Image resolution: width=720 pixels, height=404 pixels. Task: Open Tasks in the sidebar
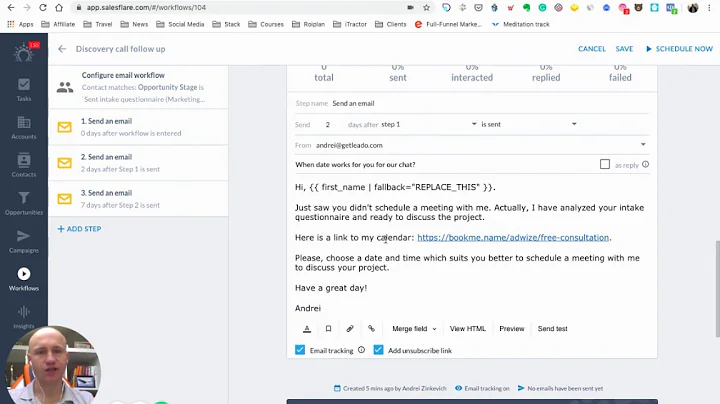[x=24, y=90]
